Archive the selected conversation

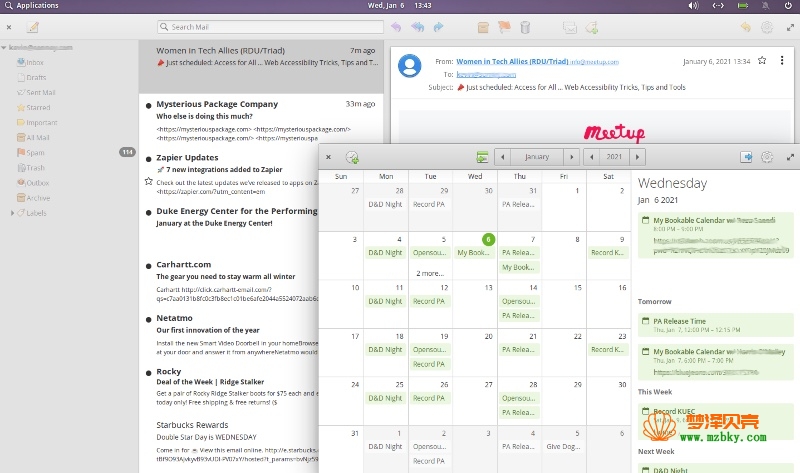coord(483,27)
